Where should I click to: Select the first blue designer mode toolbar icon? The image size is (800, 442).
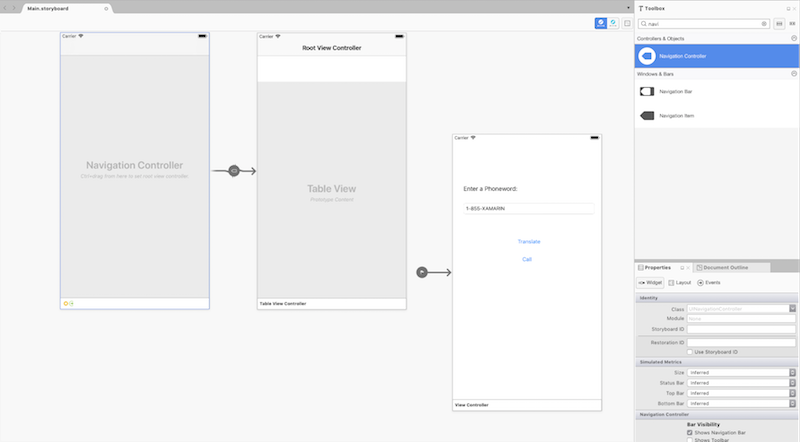point(601,23)
